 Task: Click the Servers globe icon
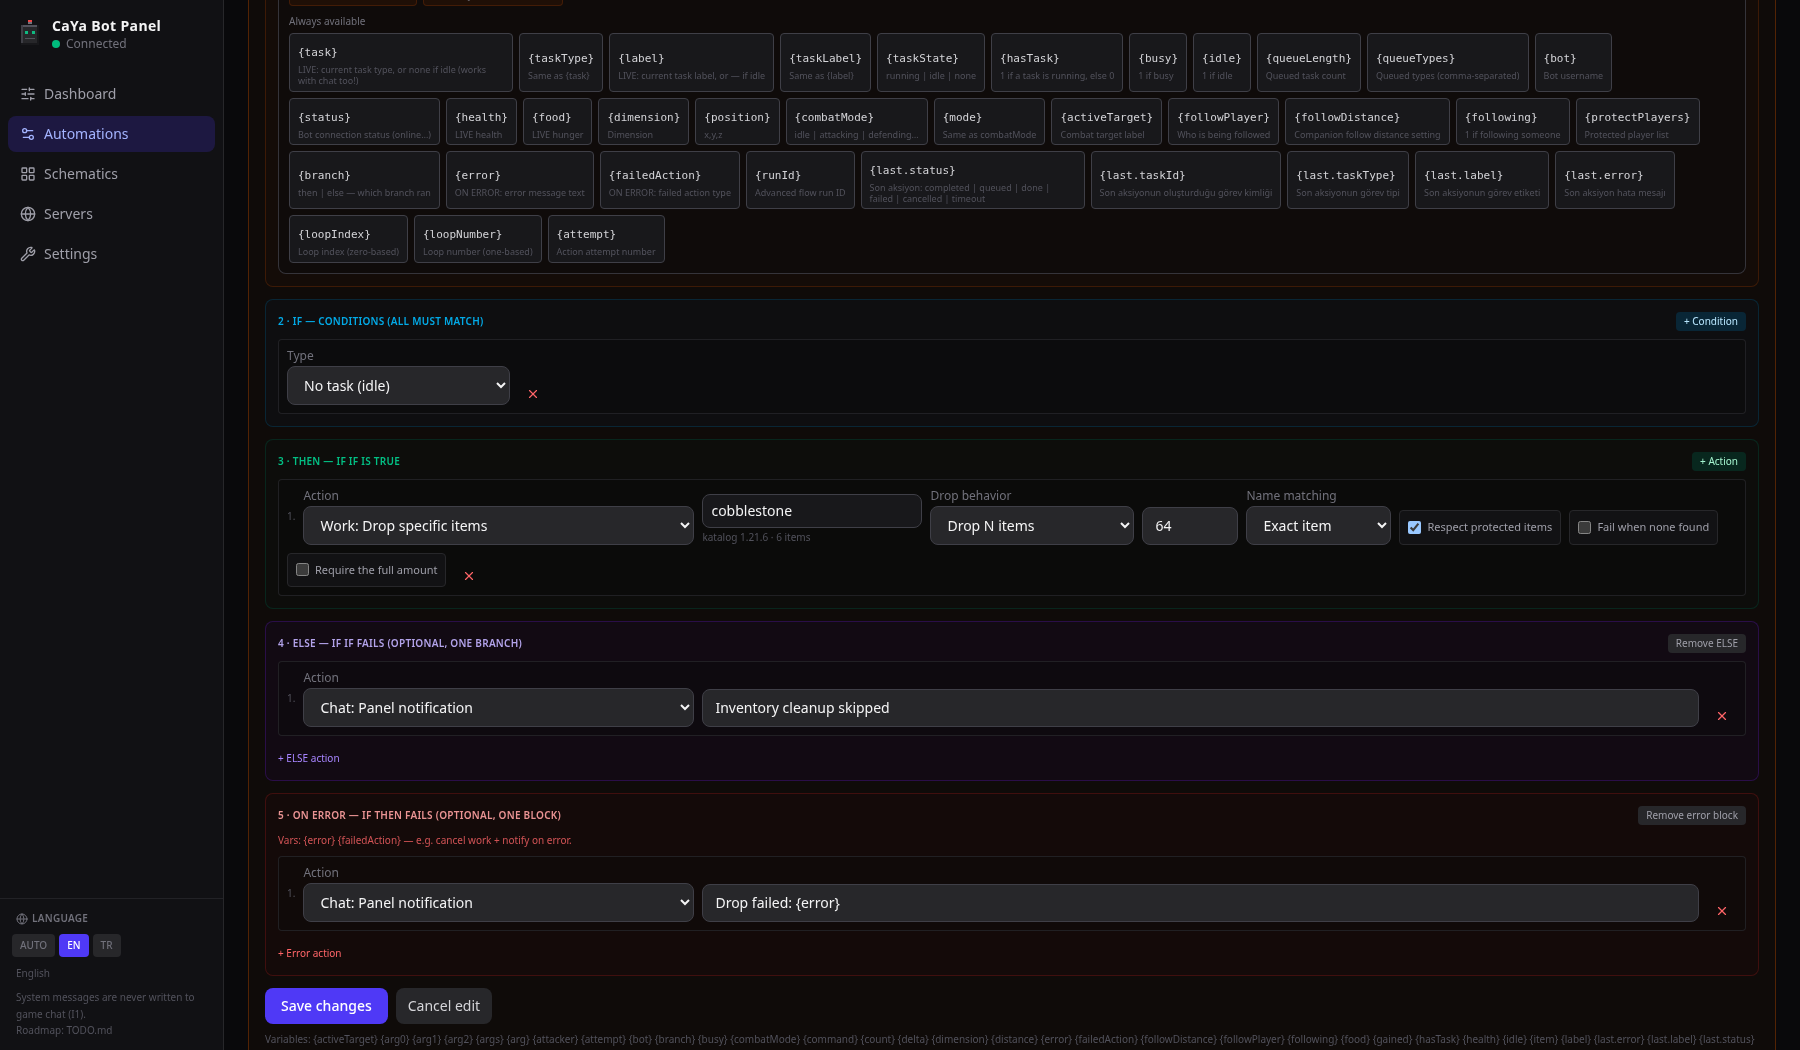point(28,214)
